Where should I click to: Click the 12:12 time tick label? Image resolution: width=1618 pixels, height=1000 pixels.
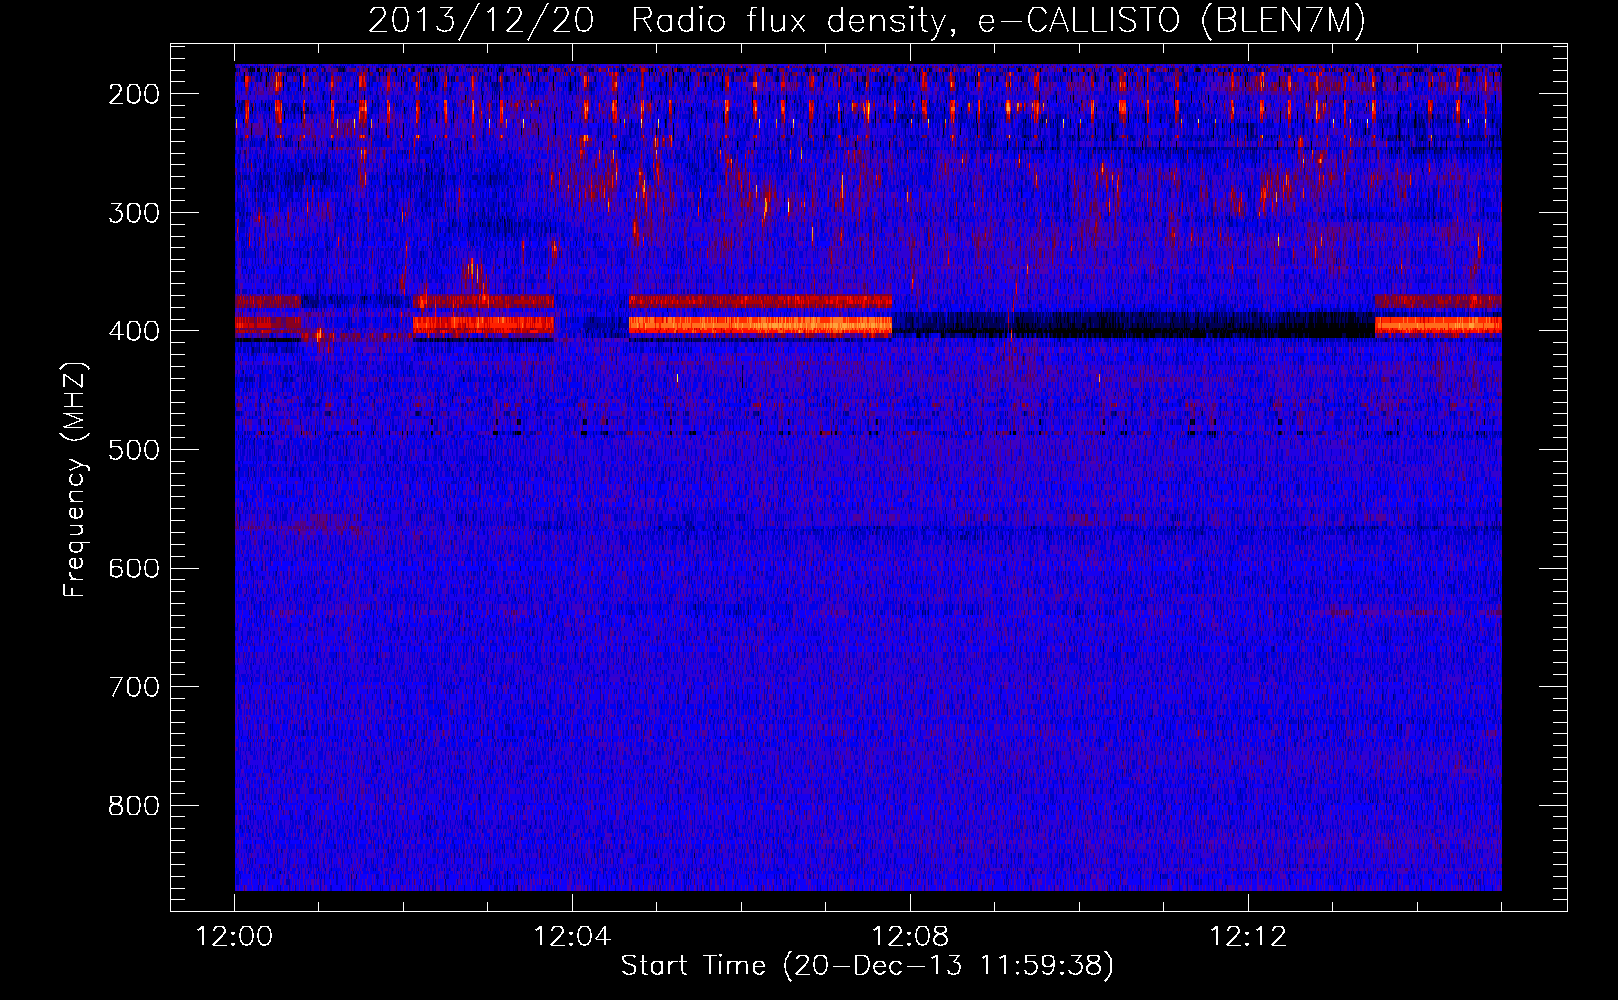click(1248, 937)
